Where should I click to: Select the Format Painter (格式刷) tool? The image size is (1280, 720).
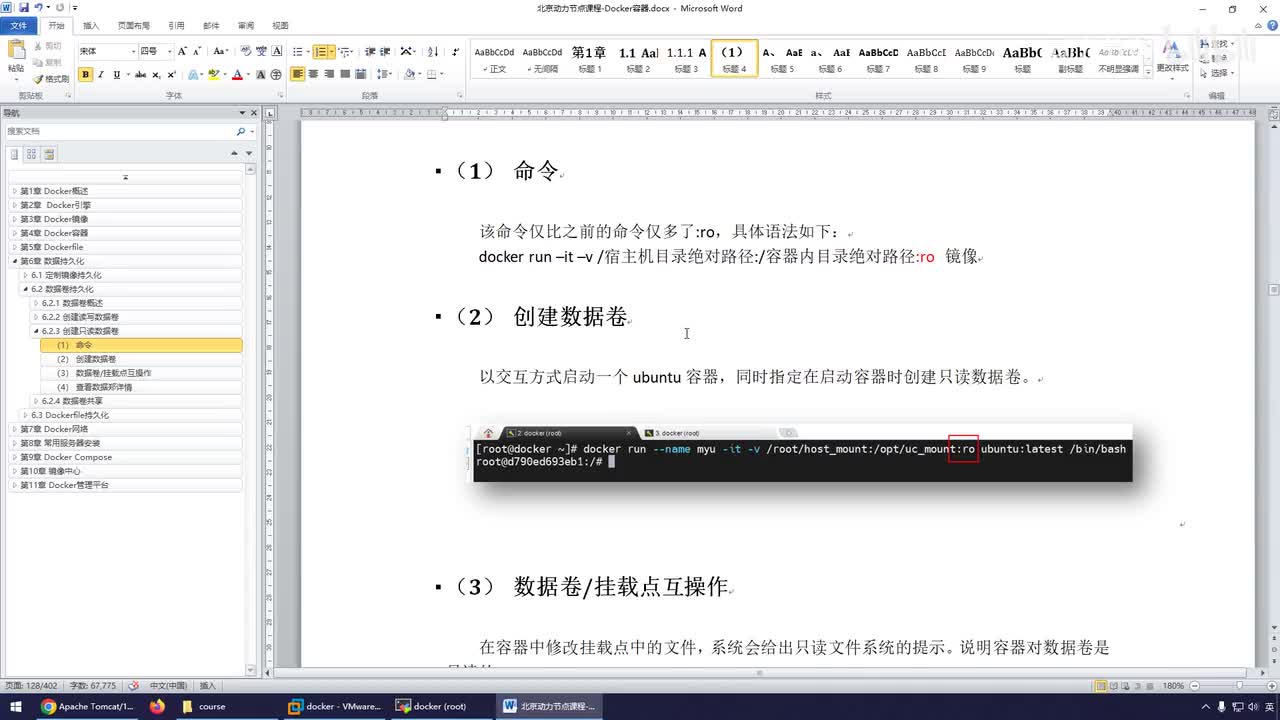pos(51,79)
